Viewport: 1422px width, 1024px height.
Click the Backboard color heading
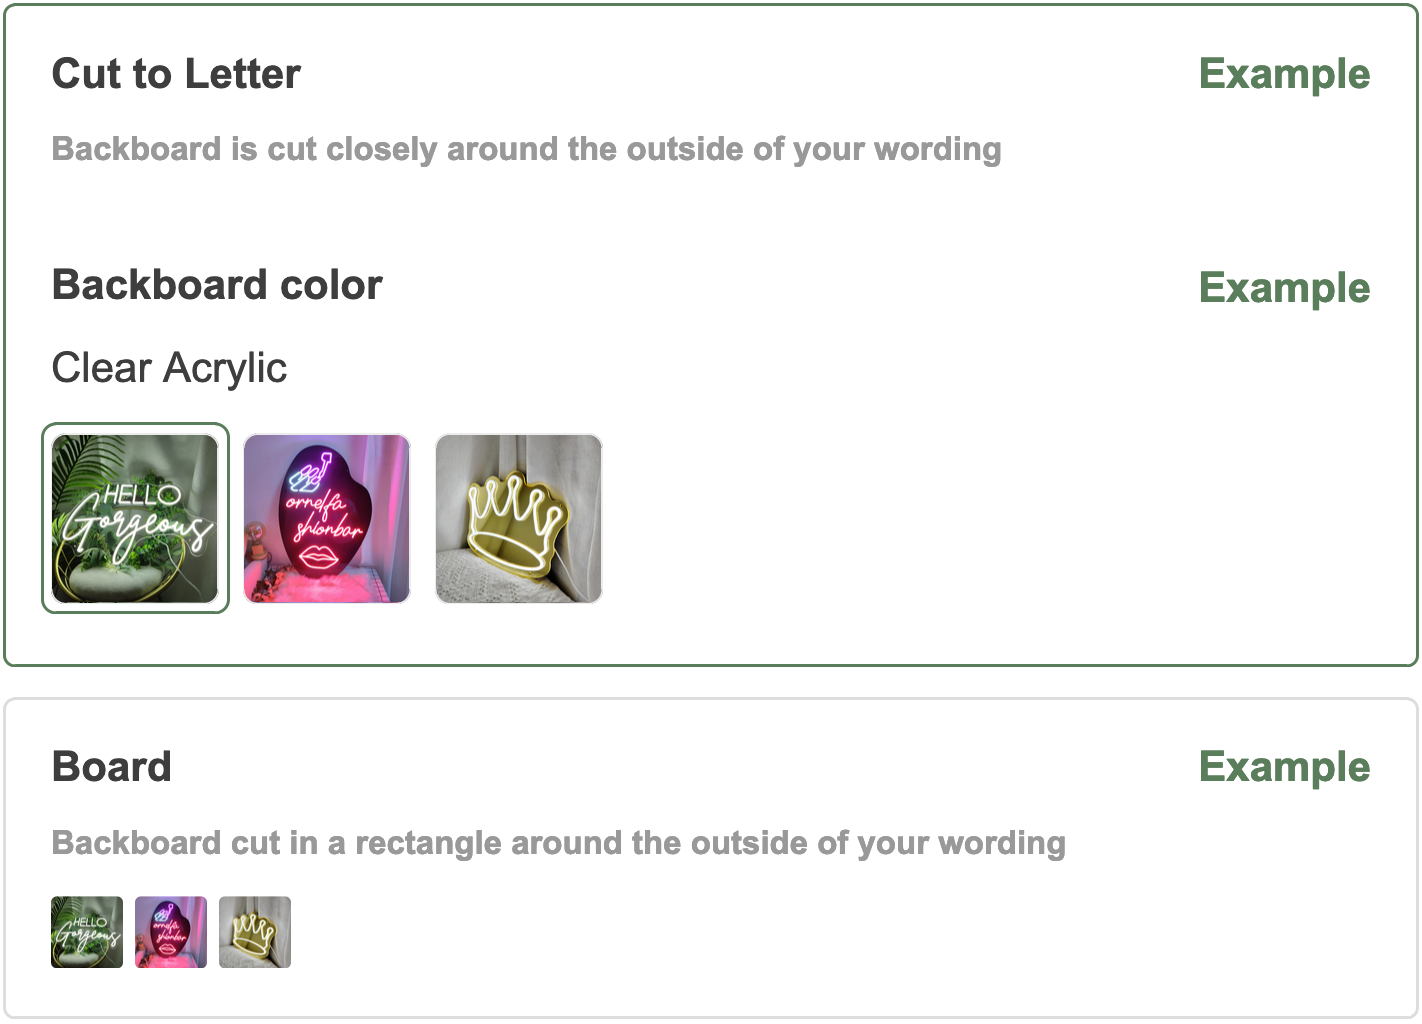pos(217,285)
